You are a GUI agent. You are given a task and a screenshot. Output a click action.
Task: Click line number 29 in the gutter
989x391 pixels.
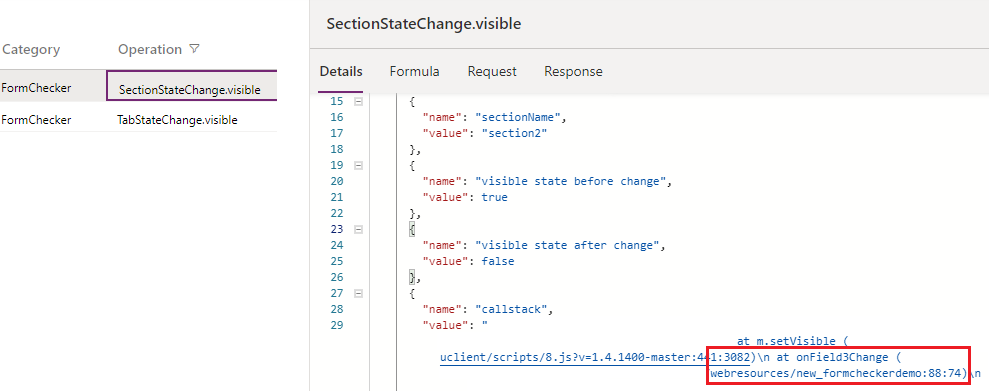coord(336,326)
